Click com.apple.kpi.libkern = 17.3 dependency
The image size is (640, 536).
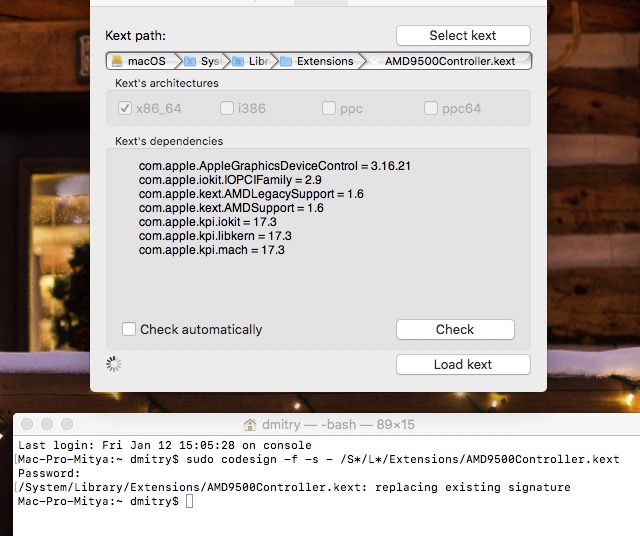[x=215, y=236]
